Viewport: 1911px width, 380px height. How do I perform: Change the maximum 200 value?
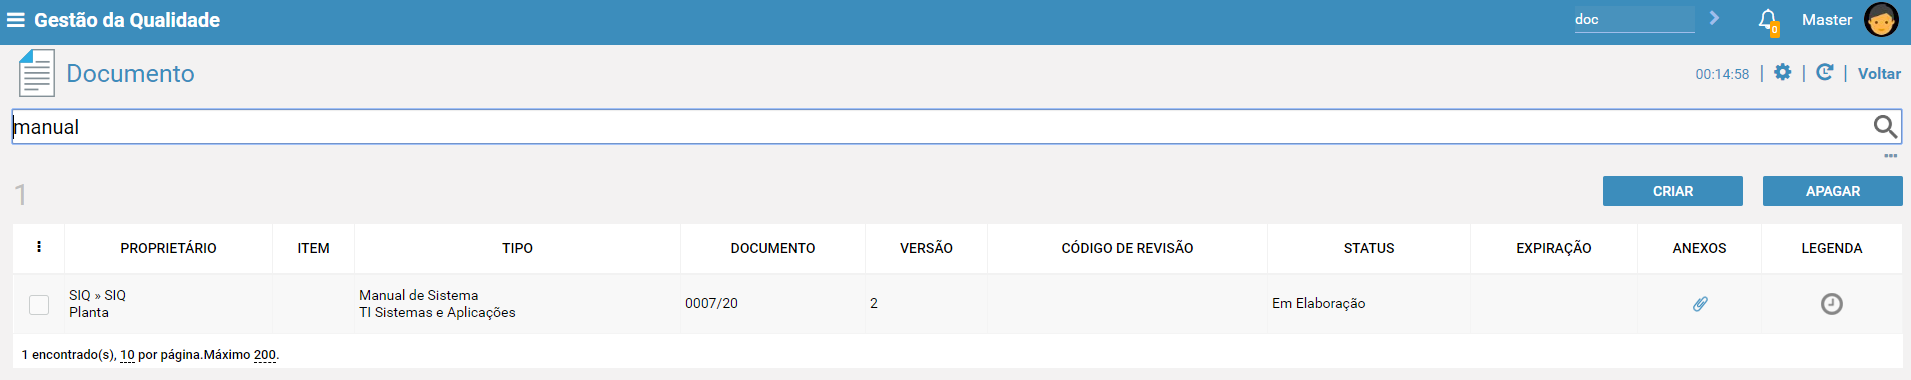(x=264, y=355)
